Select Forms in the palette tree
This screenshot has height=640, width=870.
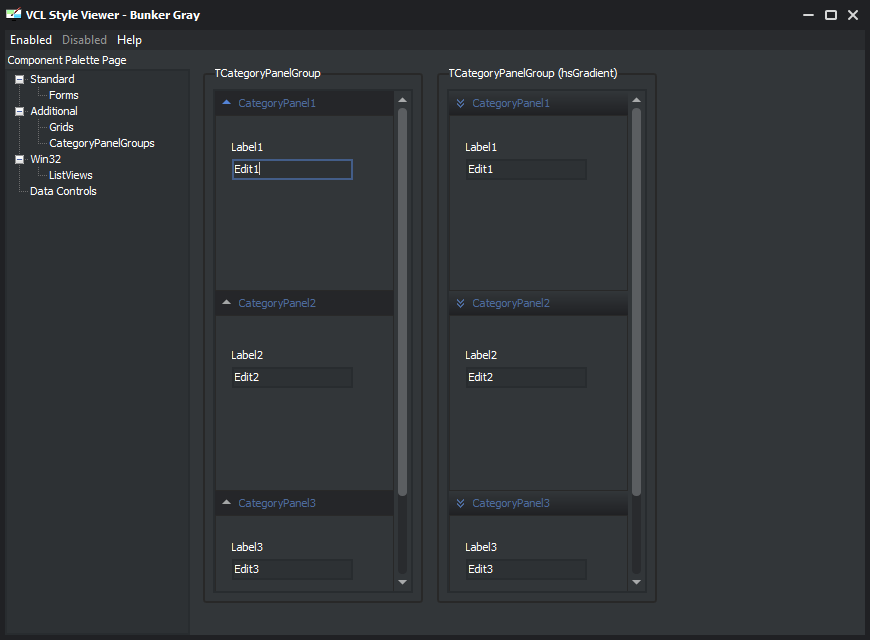pyautogui.click(x=64, y=95)
